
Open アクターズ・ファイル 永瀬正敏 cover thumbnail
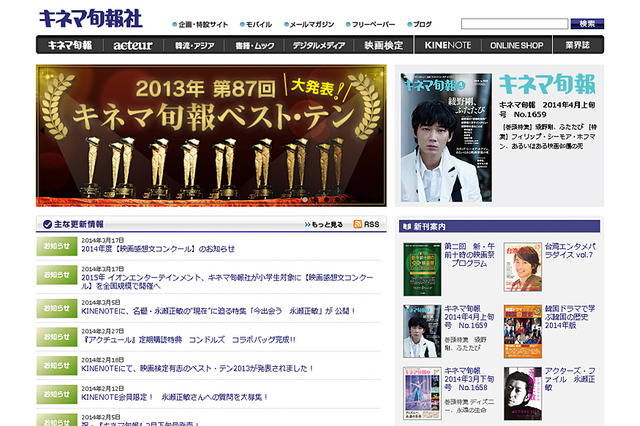(523, 393)
